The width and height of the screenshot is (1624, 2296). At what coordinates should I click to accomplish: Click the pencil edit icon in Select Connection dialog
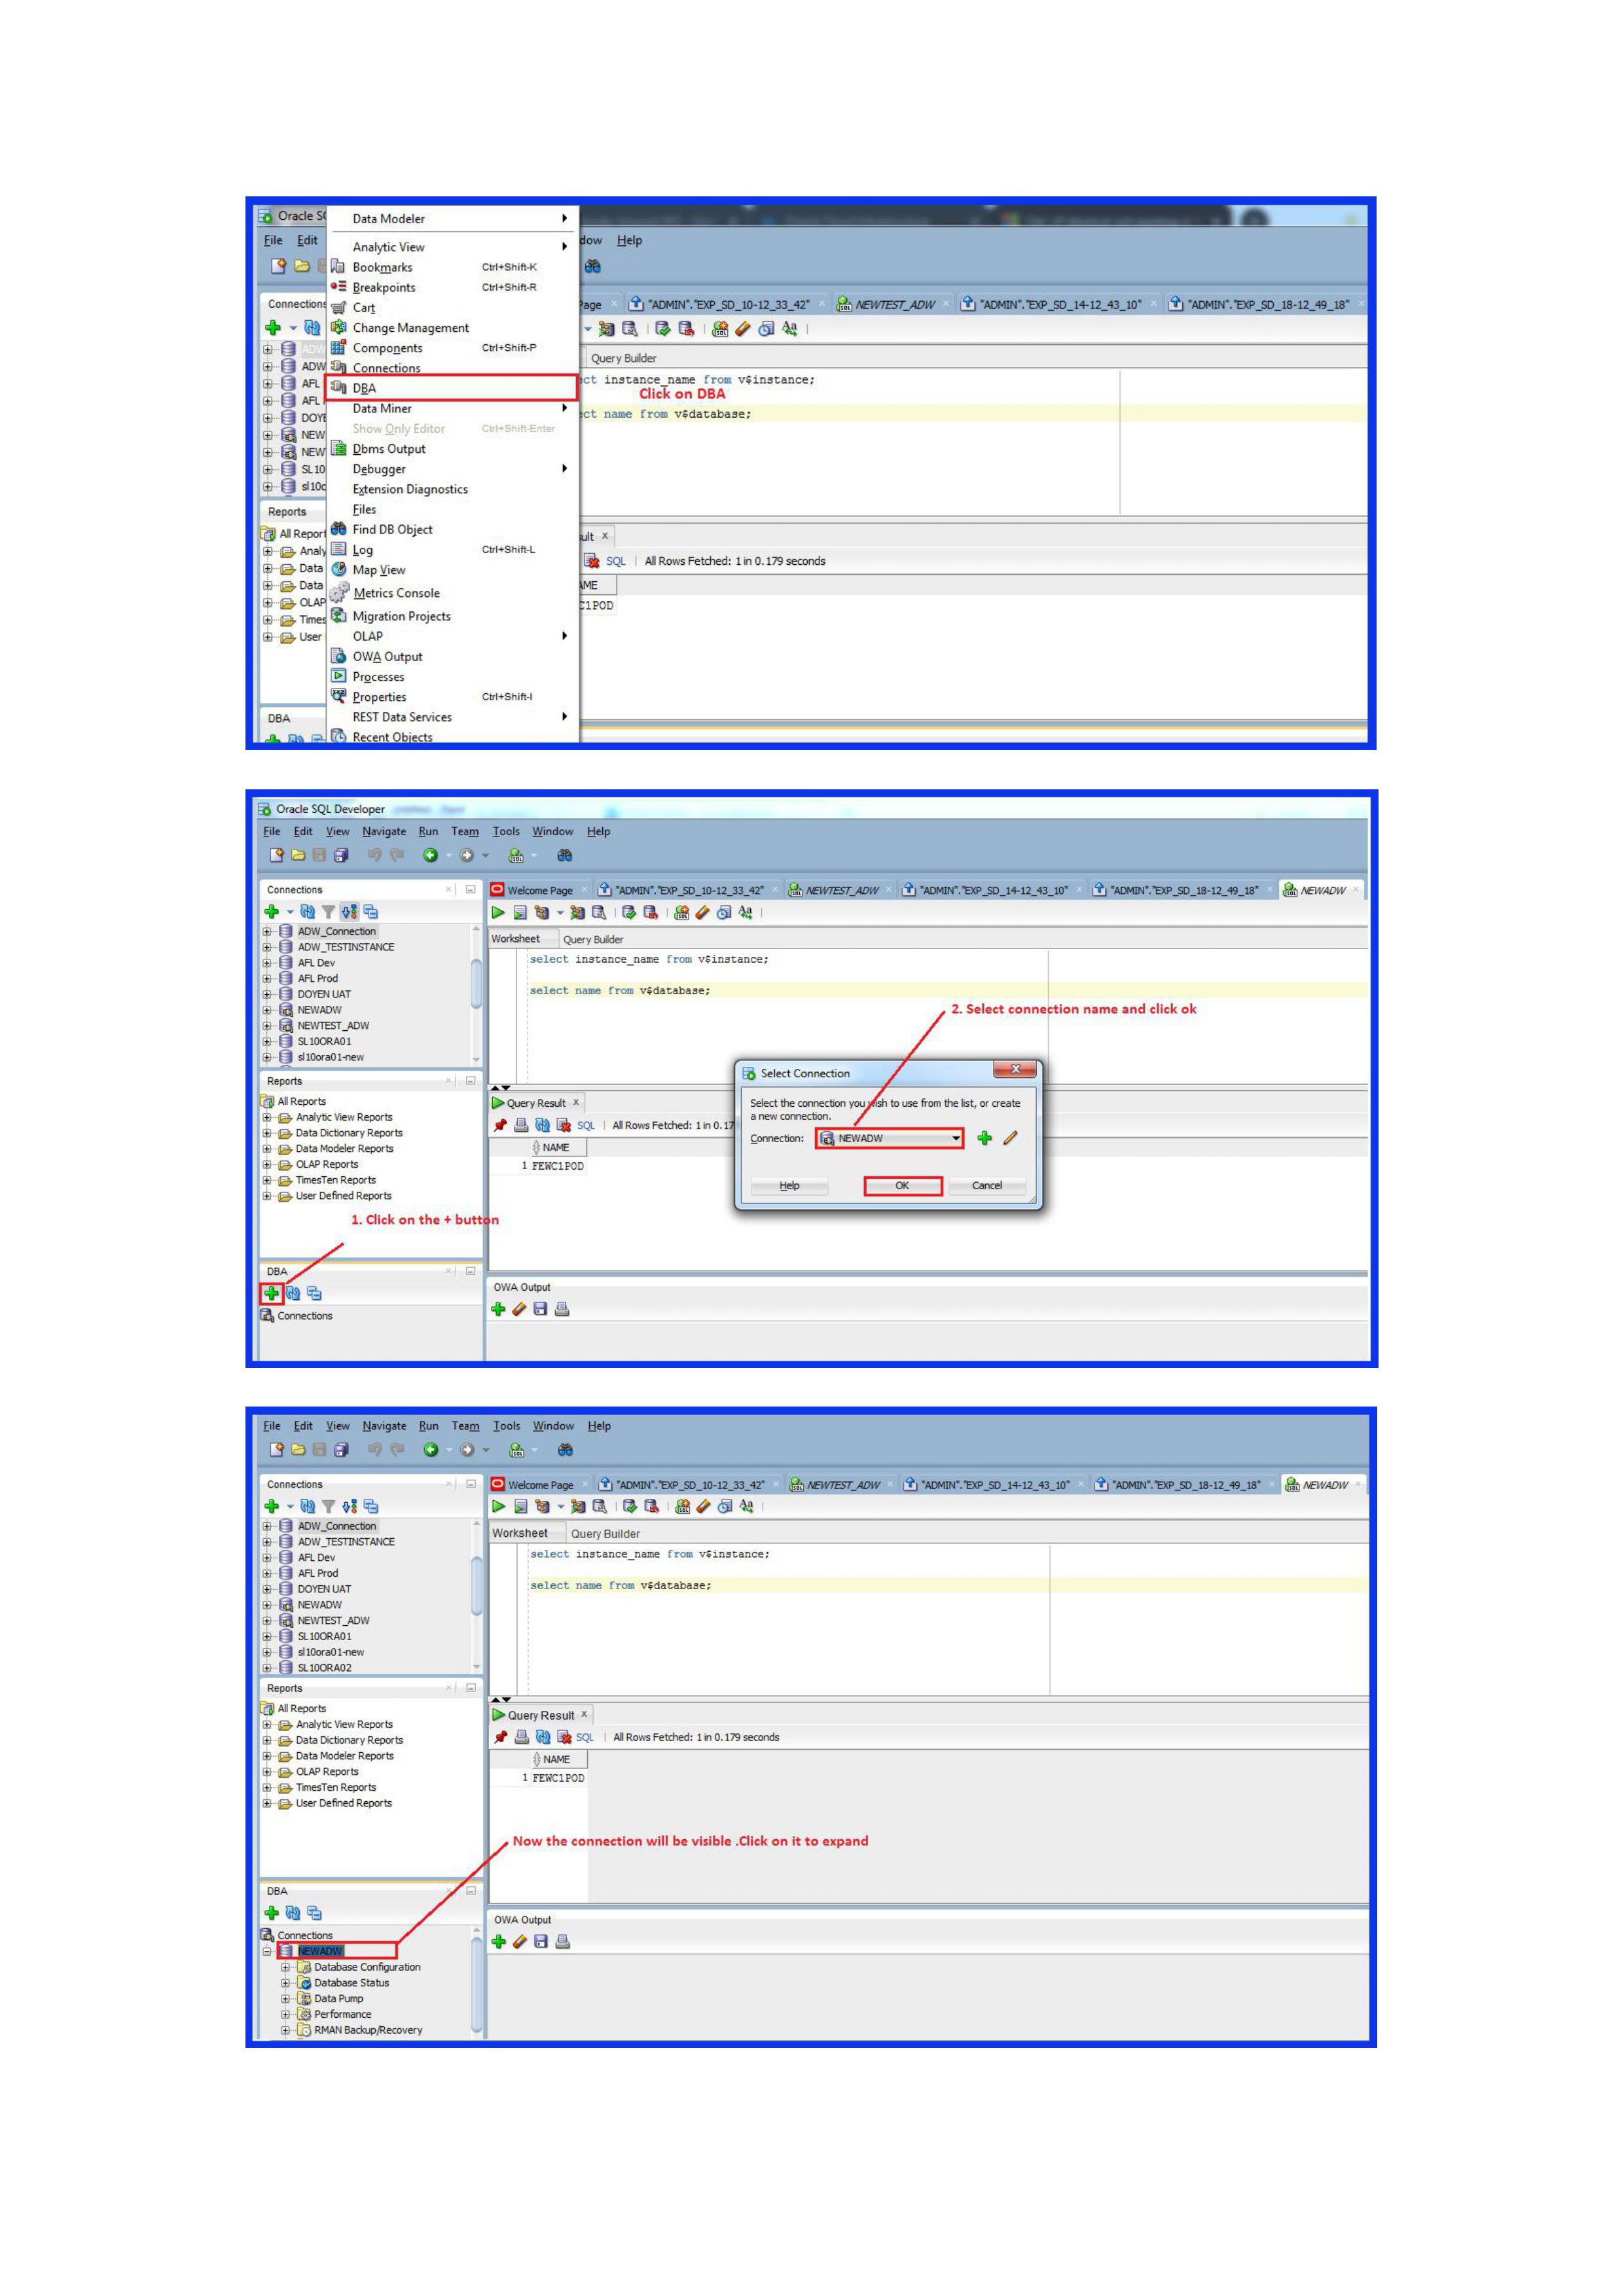tap(1010, 1138)
